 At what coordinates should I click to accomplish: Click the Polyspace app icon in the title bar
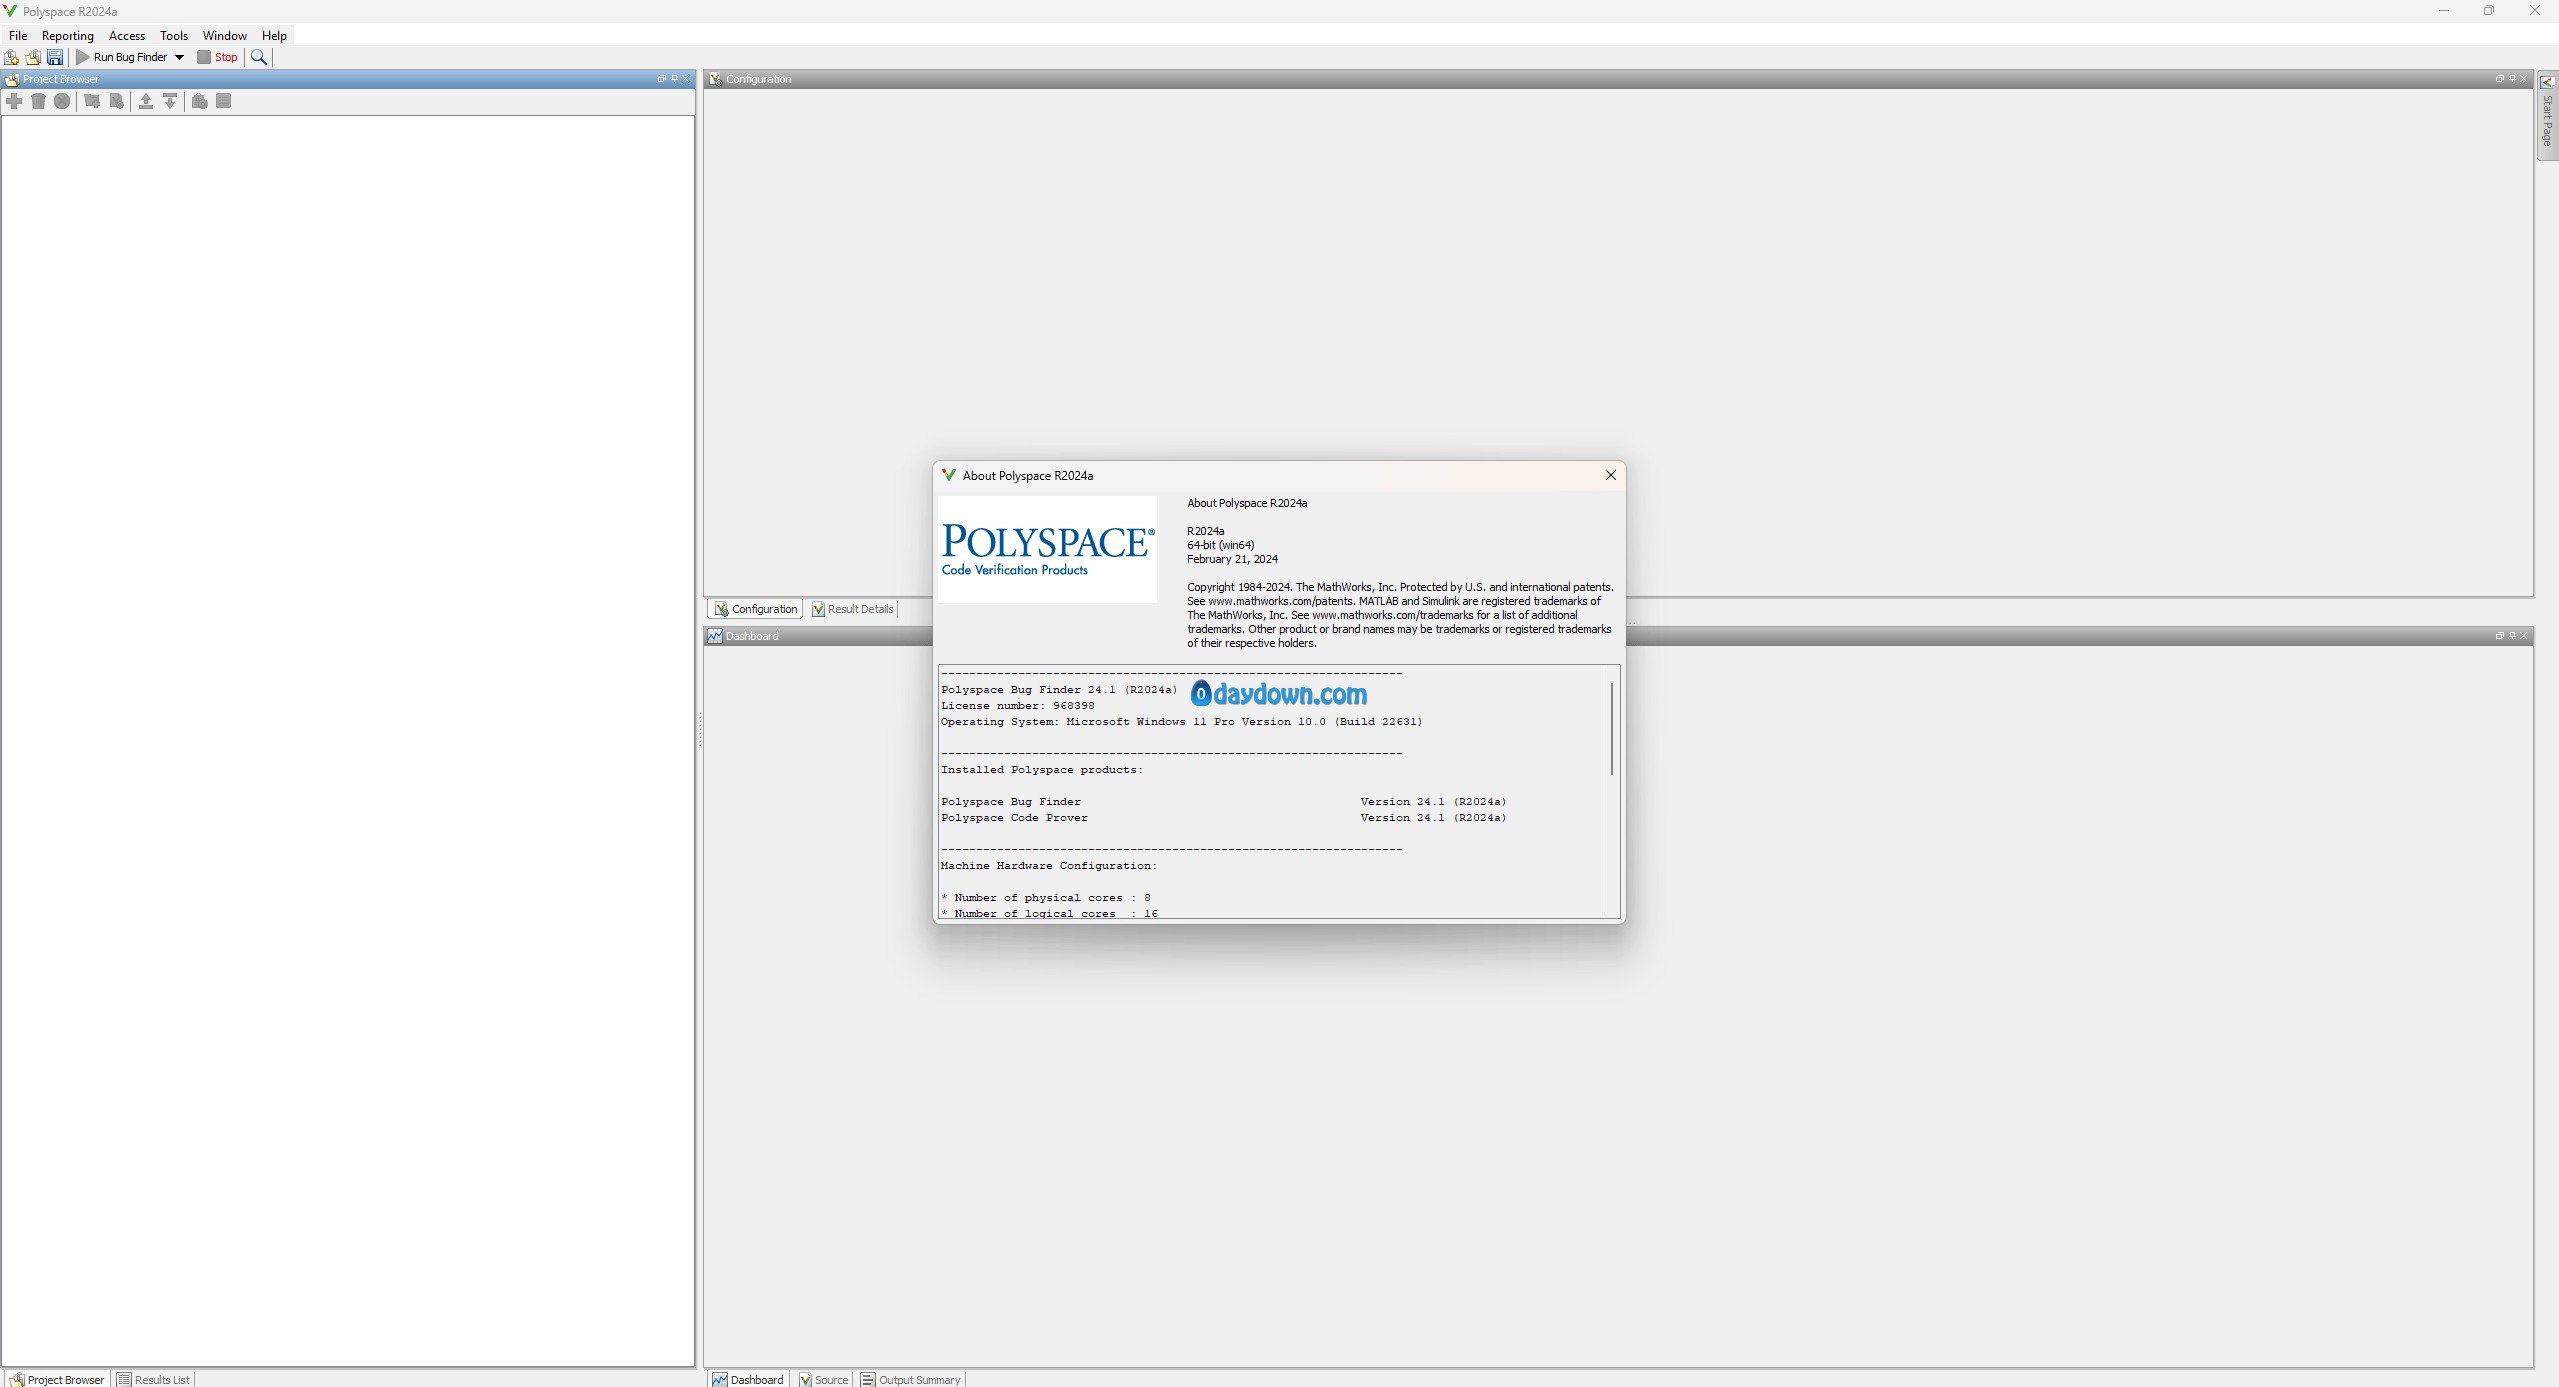pyautogui.click(x=10, y=11)
